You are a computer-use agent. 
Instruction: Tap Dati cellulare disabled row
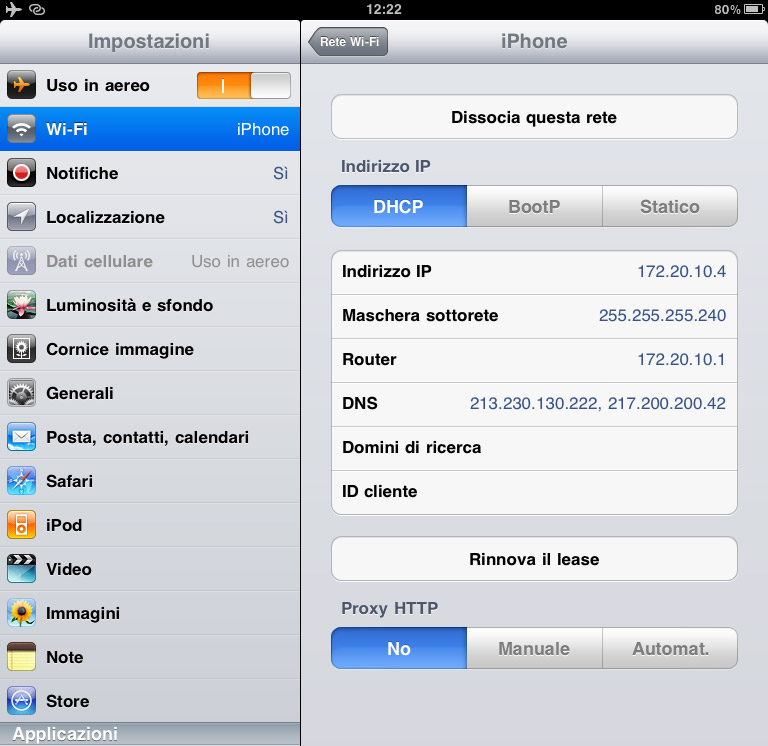pos(150,261)
